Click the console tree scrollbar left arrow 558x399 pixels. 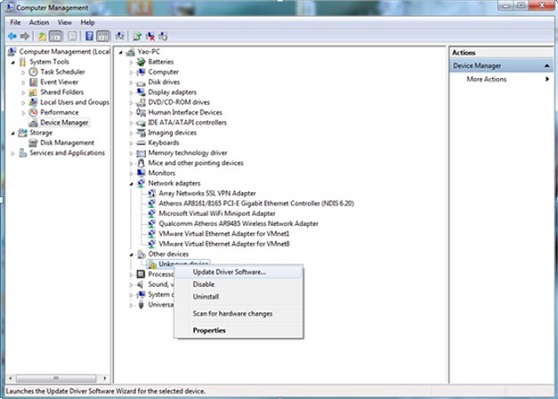tap(10, 378)
